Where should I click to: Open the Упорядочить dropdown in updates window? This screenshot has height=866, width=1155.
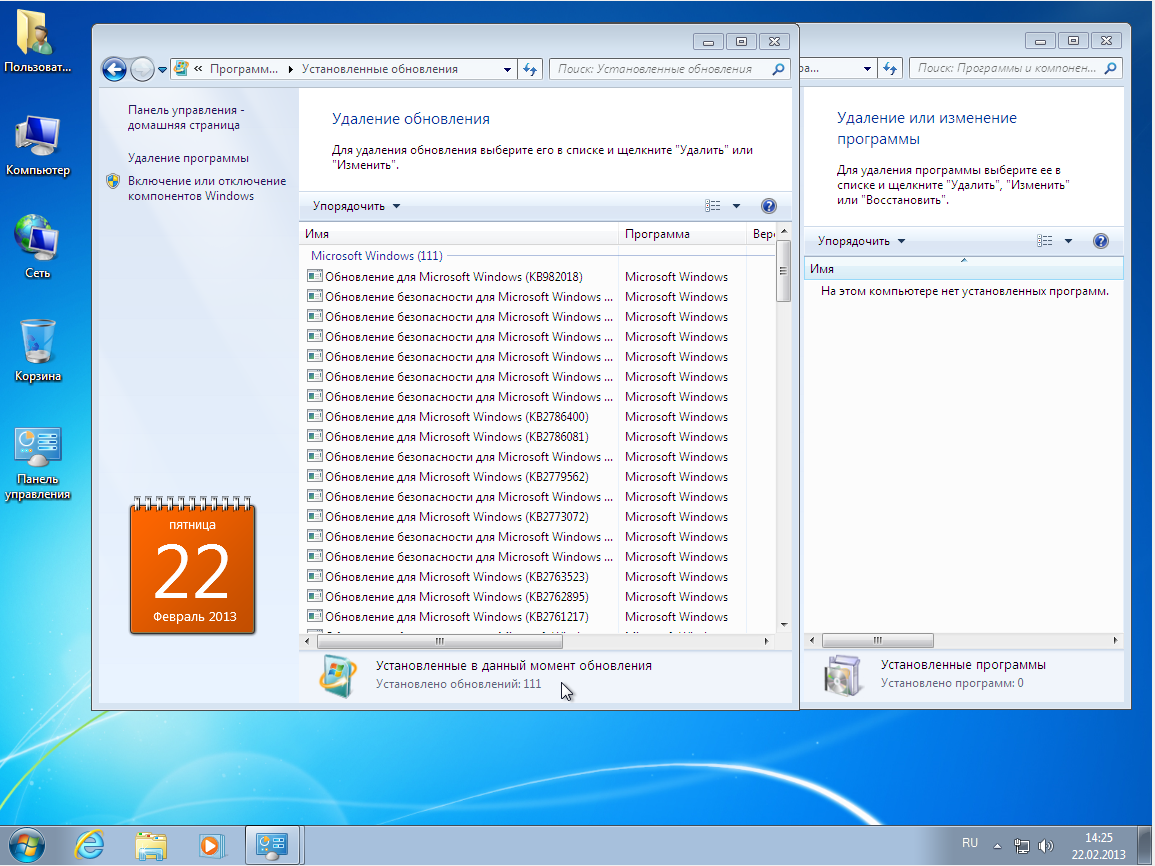coord(356,206)
